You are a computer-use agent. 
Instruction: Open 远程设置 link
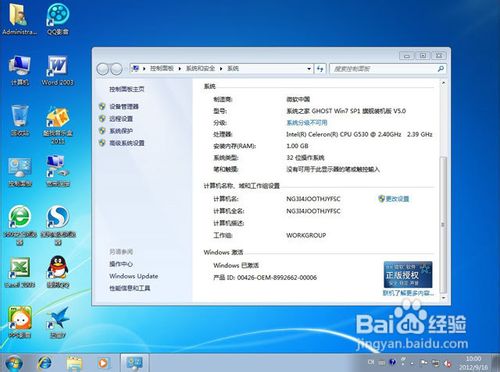point(121,118)
